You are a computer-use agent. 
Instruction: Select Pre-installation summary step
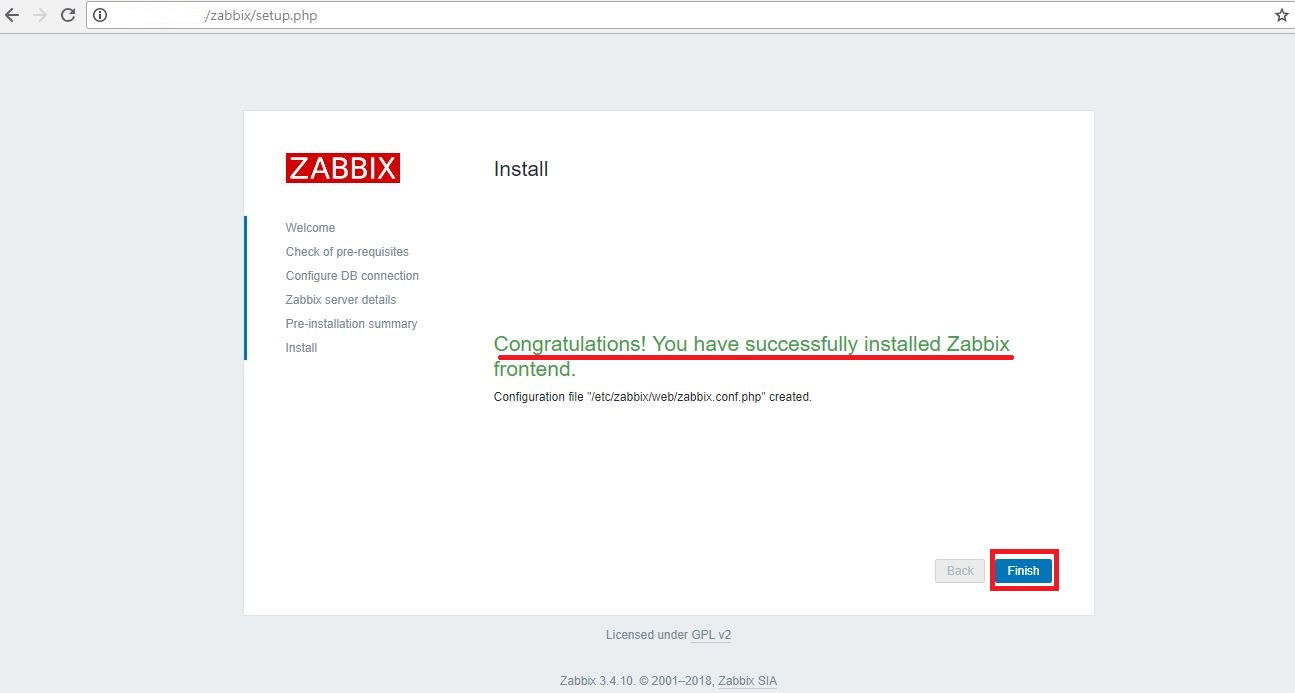[x=351, y=324]
